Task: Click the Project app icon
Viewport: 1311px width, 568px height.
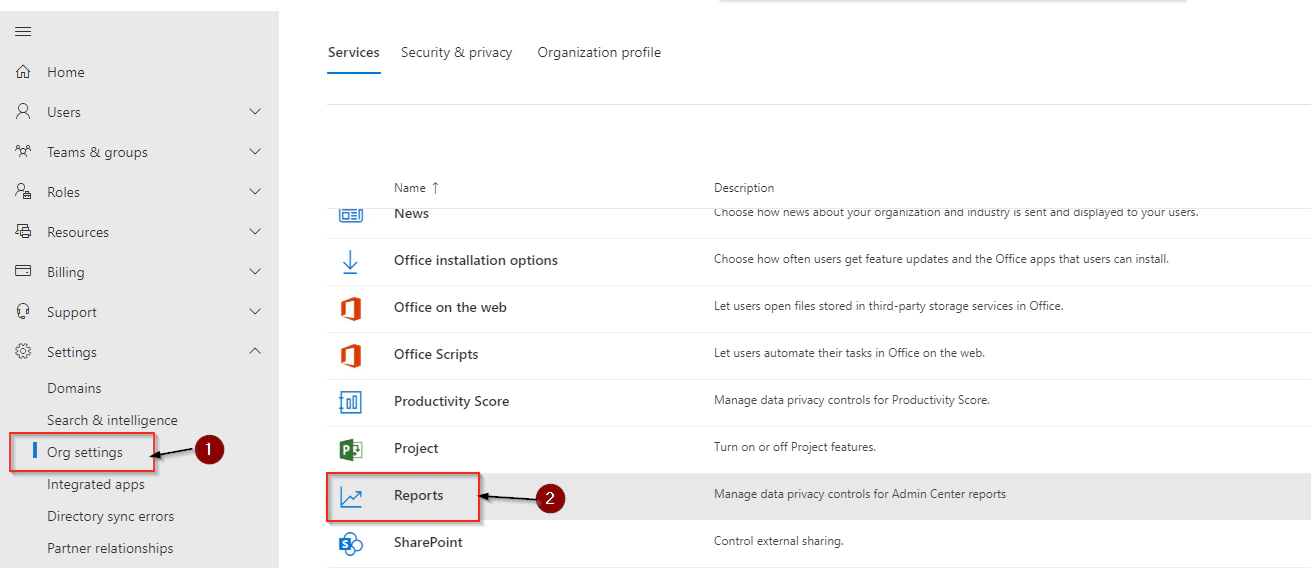Action: [350, 449]
